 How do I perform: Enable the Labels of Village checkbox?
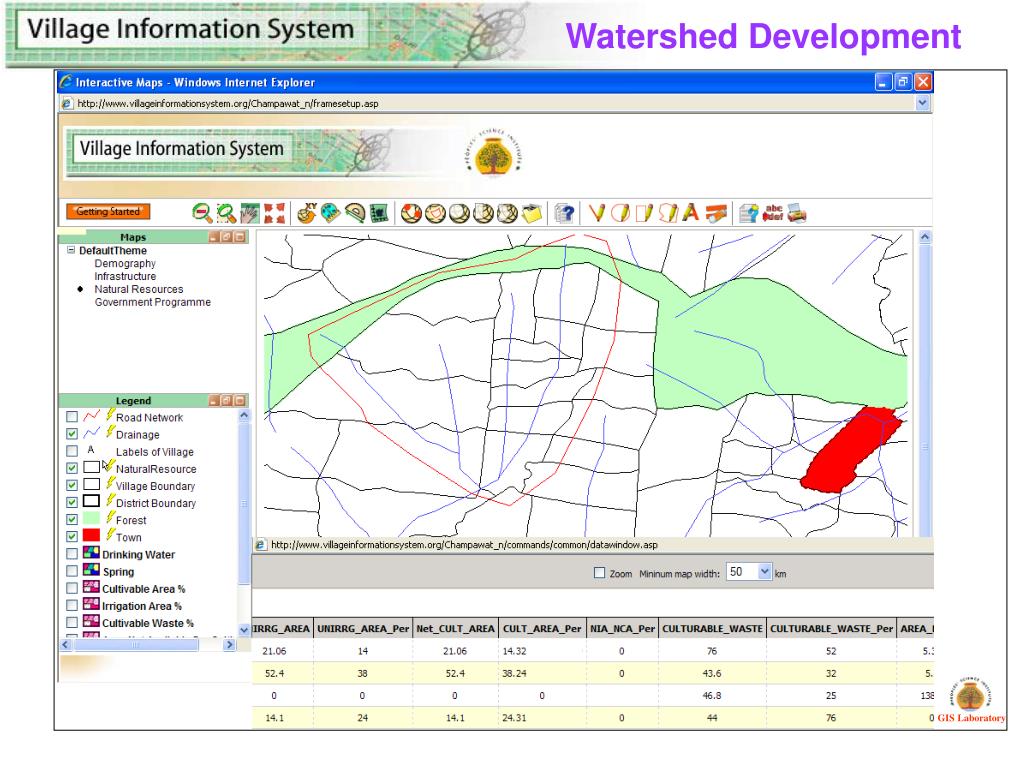click(72, 451)
